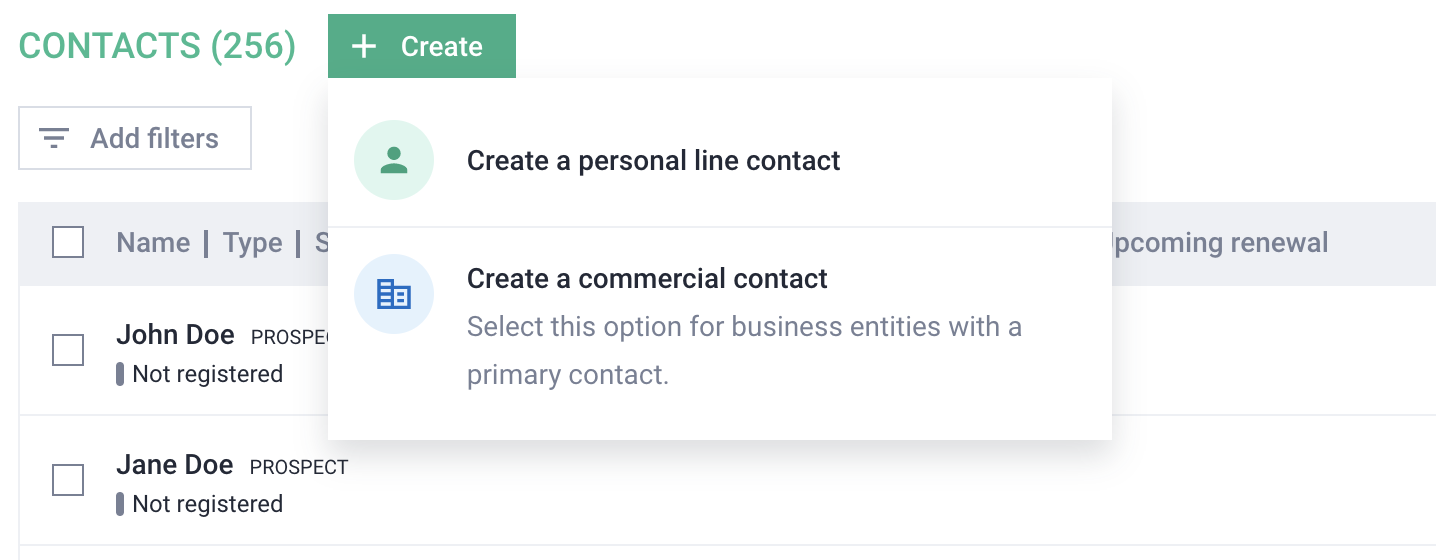Click the CONTACTS (256) heading
The height and width of the screenshot is (560, 1436).
click(x=157, y=46)
